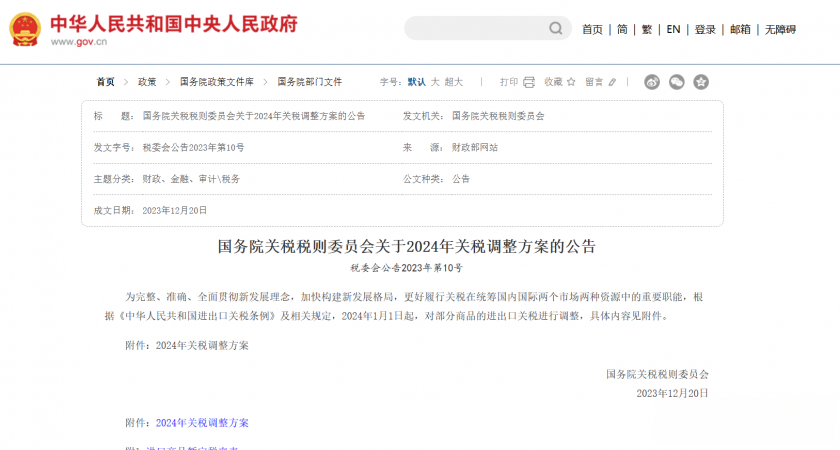The width and height of the screenshot is (840, 450).
Task: Open the 登录 login link
Action: coord(705,30)
